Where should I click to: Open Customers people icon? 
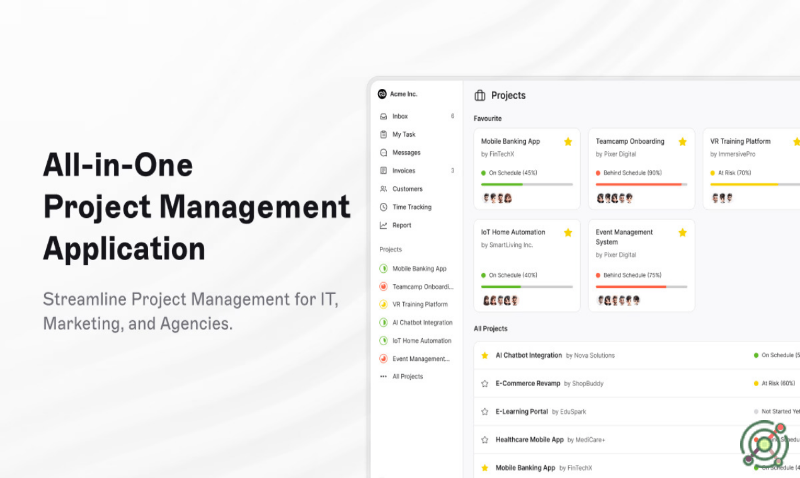coord(383,189)
